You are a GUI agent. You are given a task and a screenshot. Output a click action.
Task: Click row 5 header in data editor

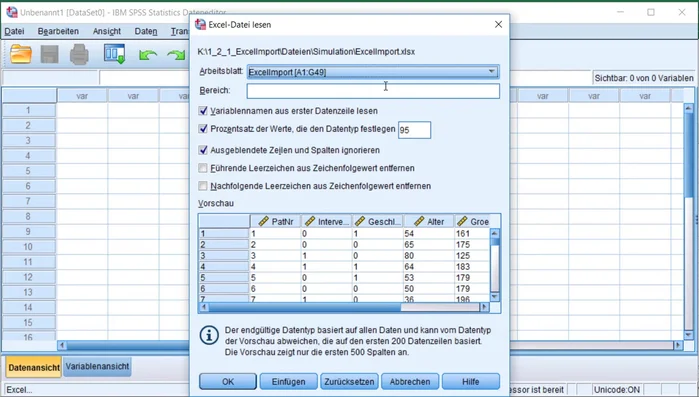(x=29, y=171)
